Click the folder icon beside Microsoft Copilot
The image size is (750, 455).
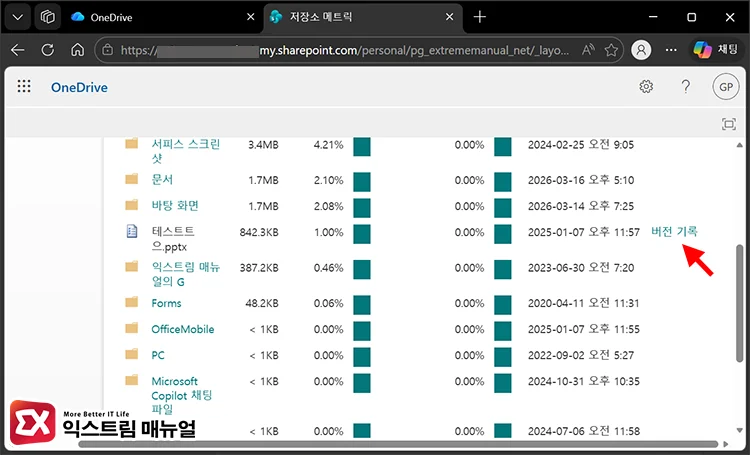tap(132, 380)
